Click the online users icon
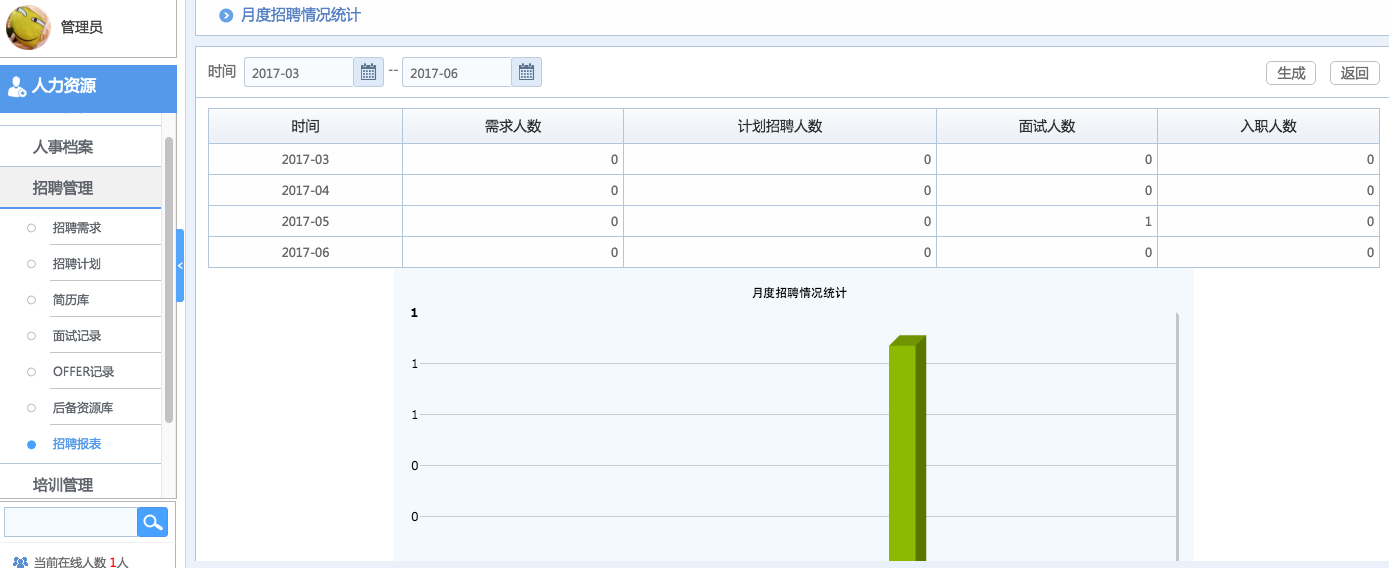Image resolution: width=1389 pixels, height=568 pixels. coord(20,562)
